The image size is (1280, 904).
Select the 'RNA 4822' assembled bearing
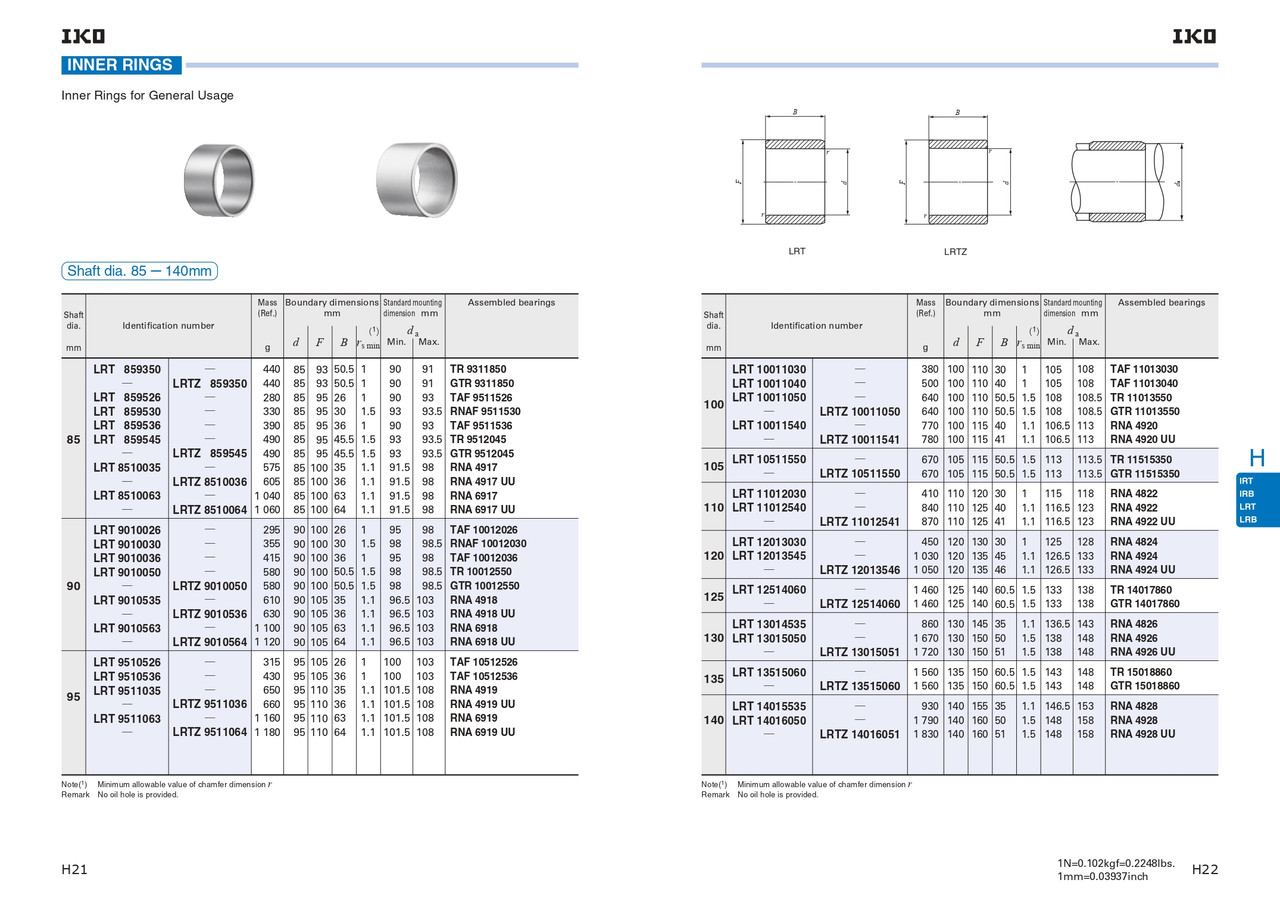click(x=1134, y=493)
